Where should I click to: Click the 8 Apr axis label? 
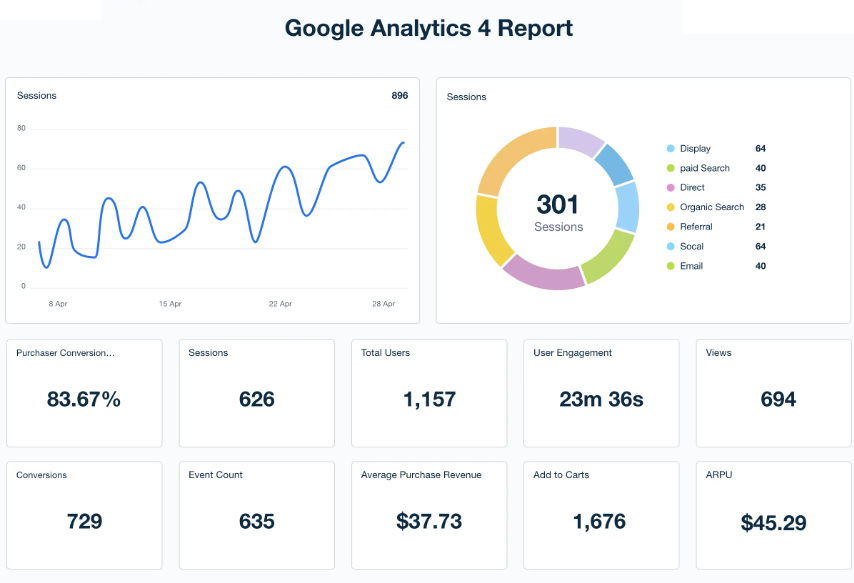(x=58, y=304)
